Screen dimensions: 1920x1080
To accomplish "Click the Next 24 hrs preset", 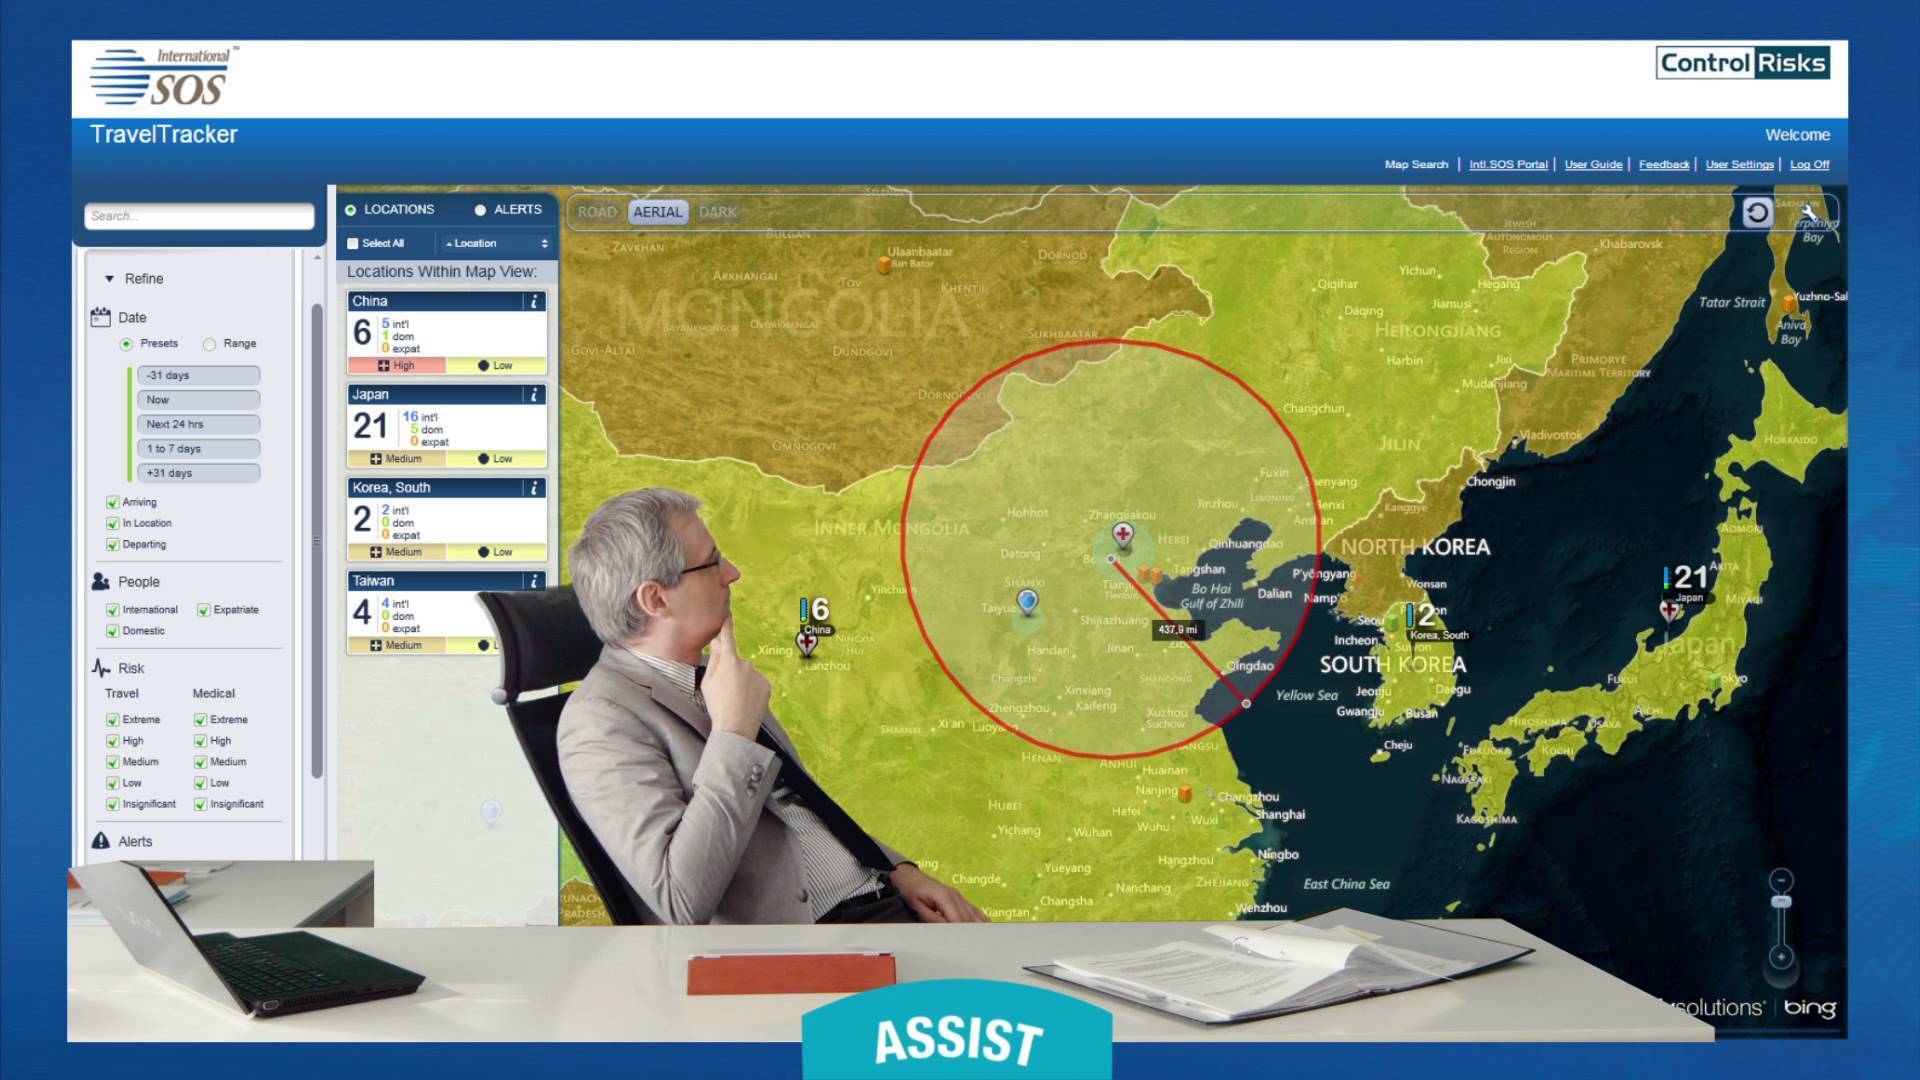I will pyautogui.click(x=198, y=424).
